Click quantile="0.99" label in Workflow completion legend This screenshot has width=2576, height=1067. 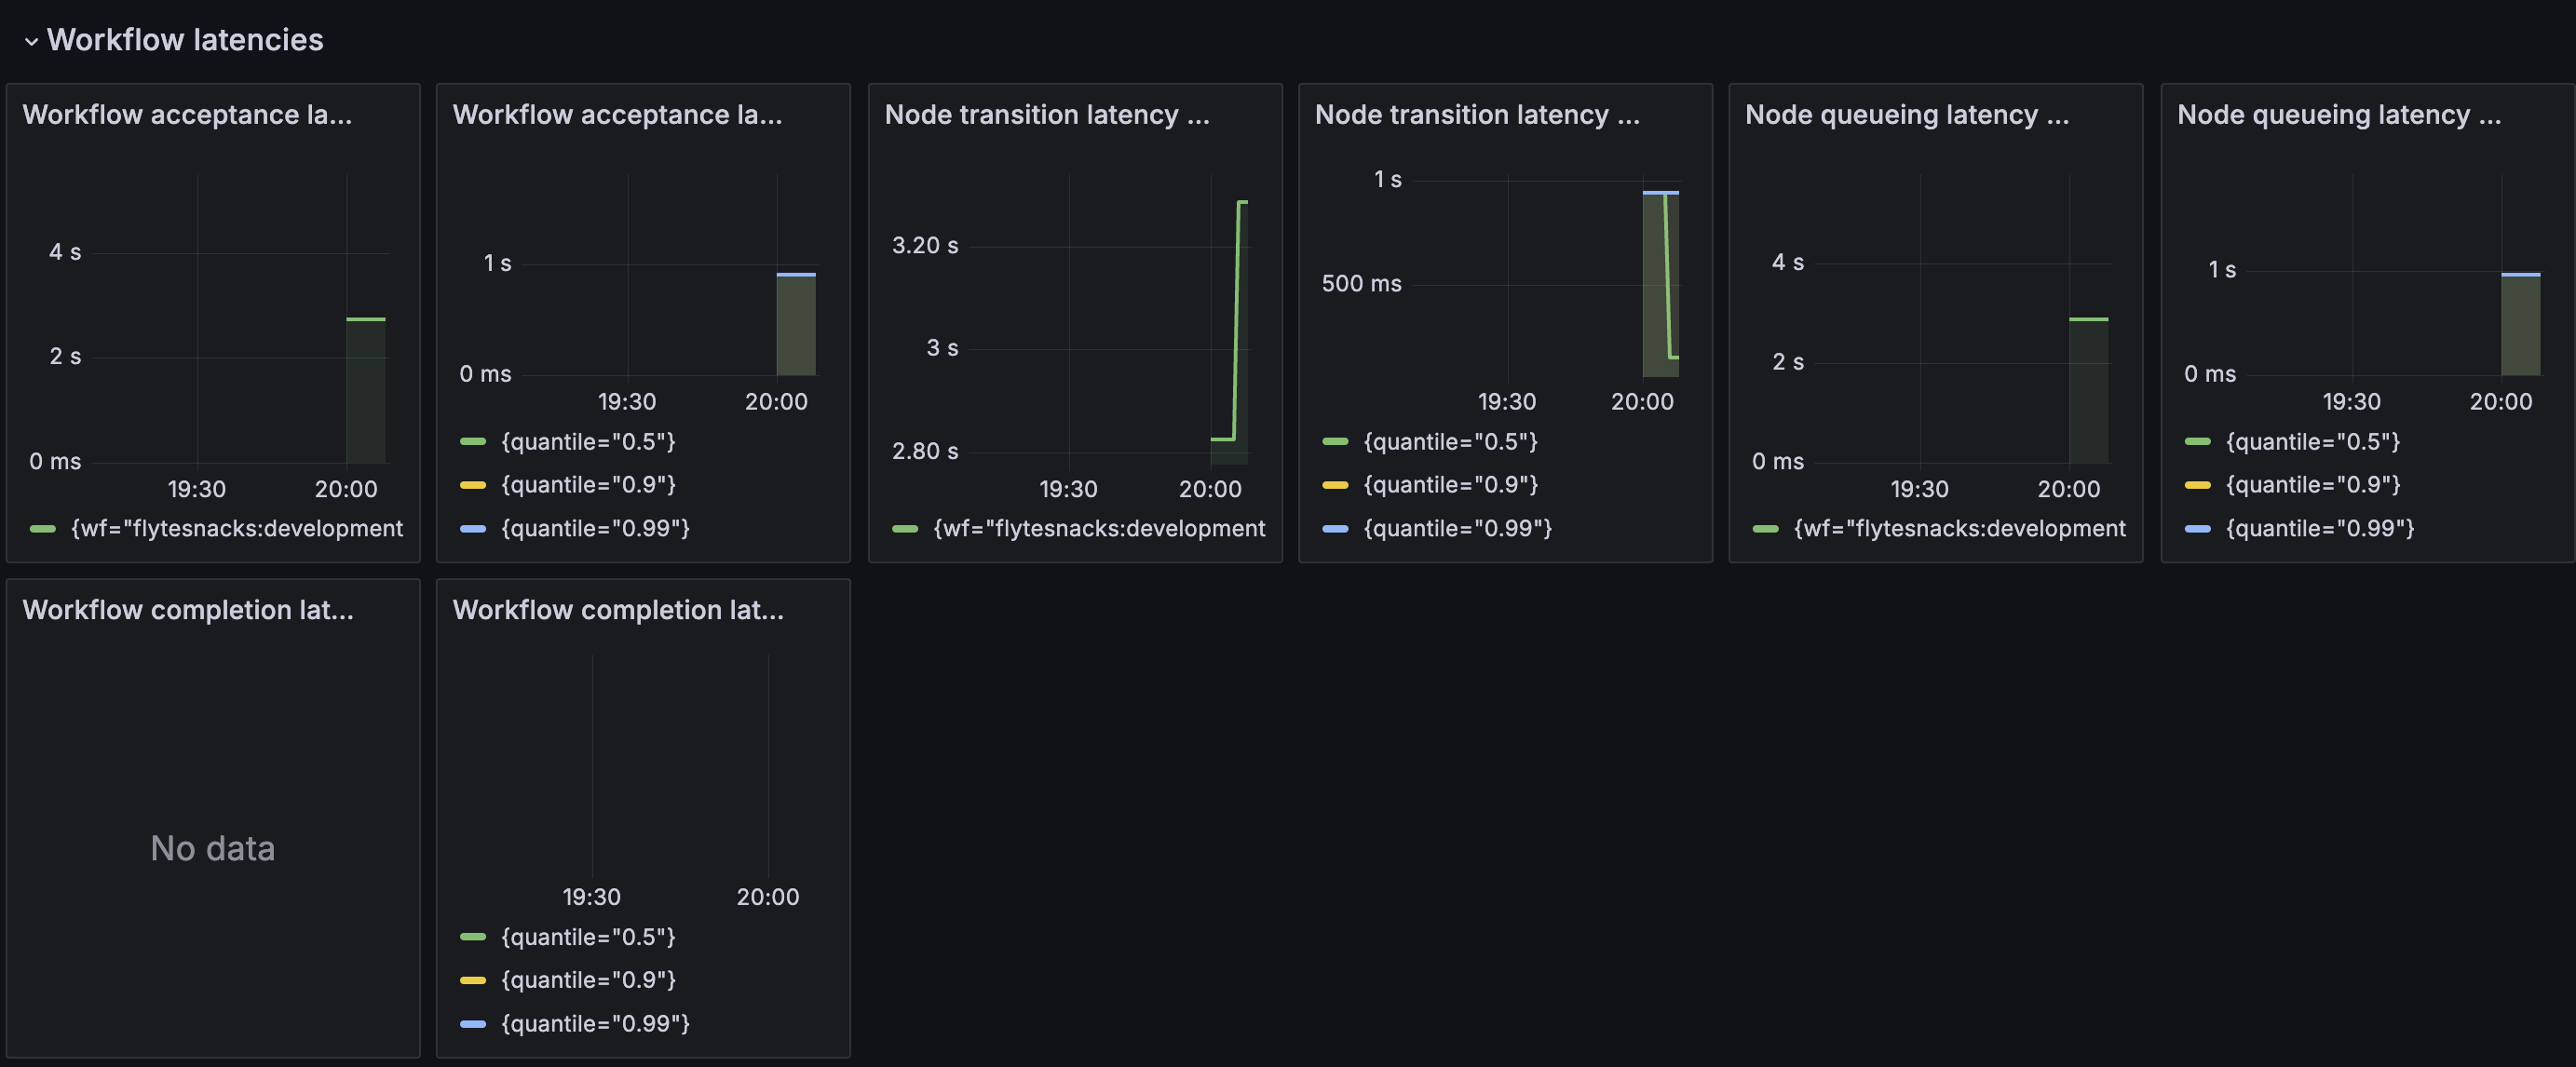coord(595,1023)
